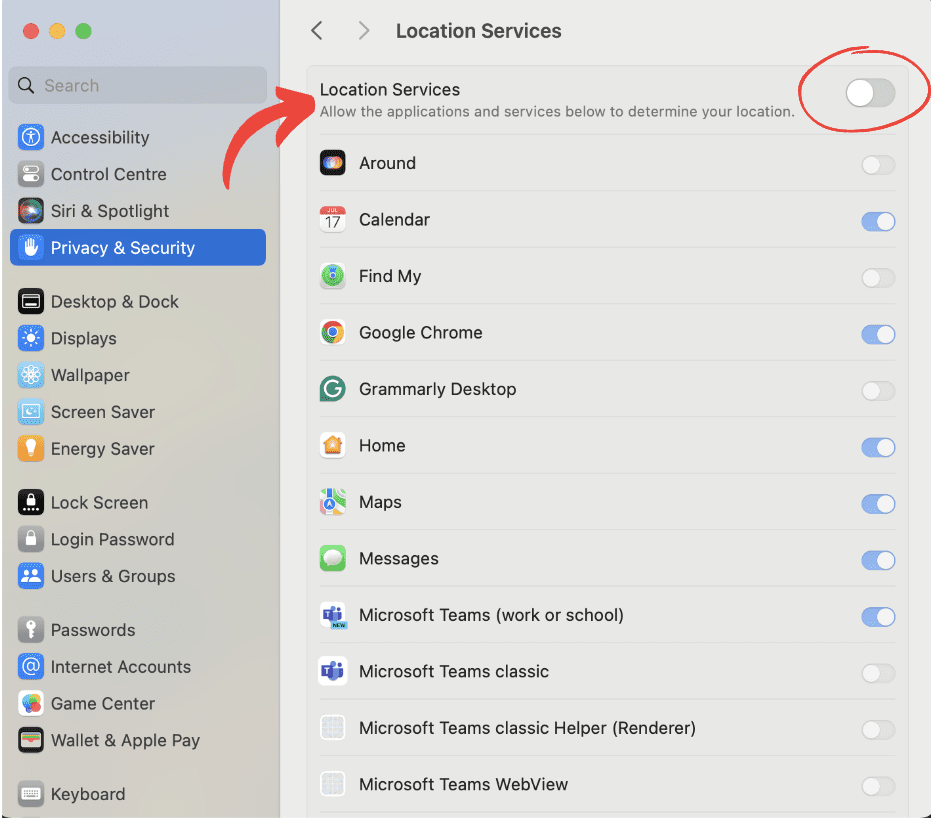Click the Find My app icon
The height and width of the screenshot is (820, 936).
tap(332, 276)
